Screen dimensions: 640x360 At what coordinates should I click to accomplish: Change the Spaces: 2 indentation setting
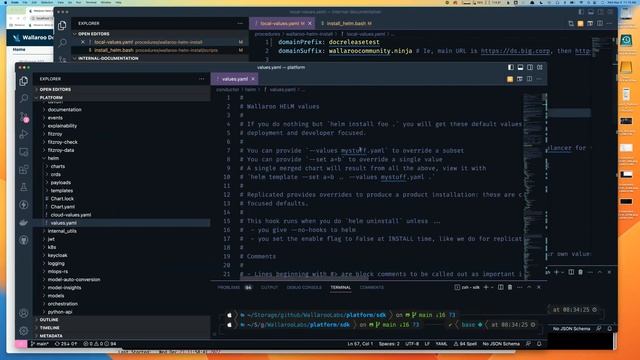(389, 344)
